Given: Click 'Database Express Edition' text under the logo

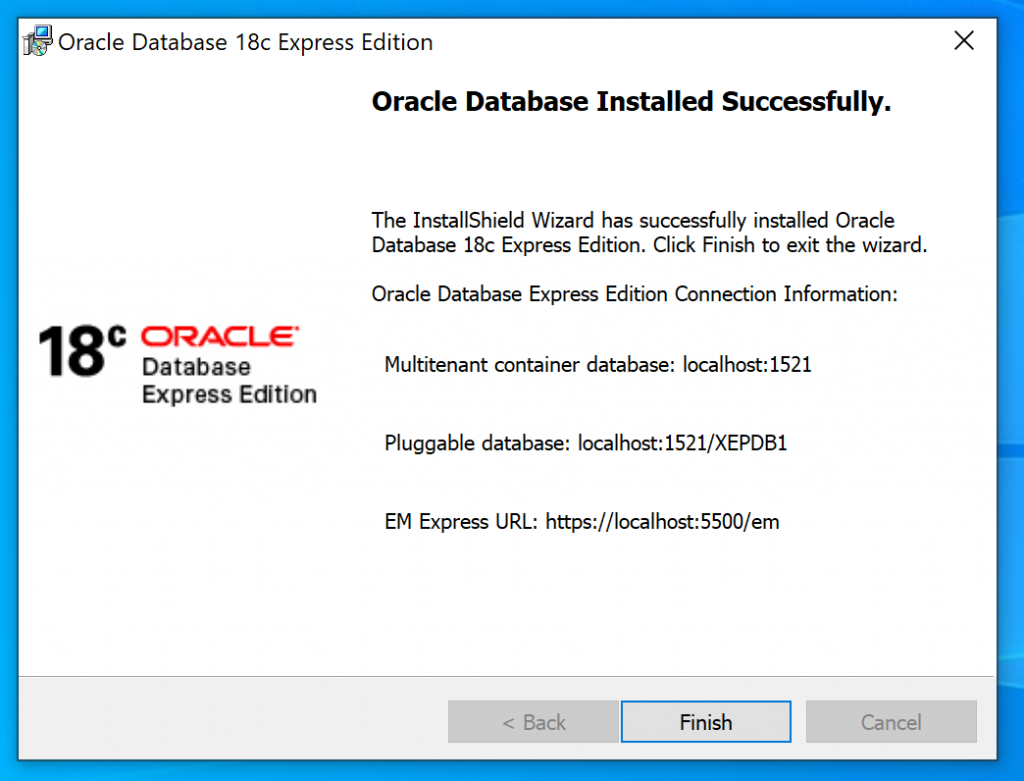Looking at the screenshot, I should pyautogui.click(x=229, y=381).
